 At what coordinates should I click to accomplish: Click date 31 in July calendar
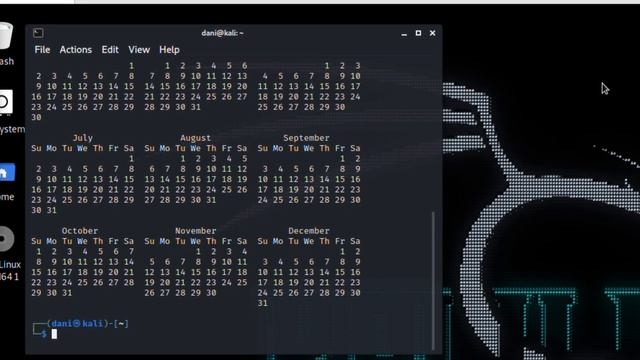(x=51, y=211)
